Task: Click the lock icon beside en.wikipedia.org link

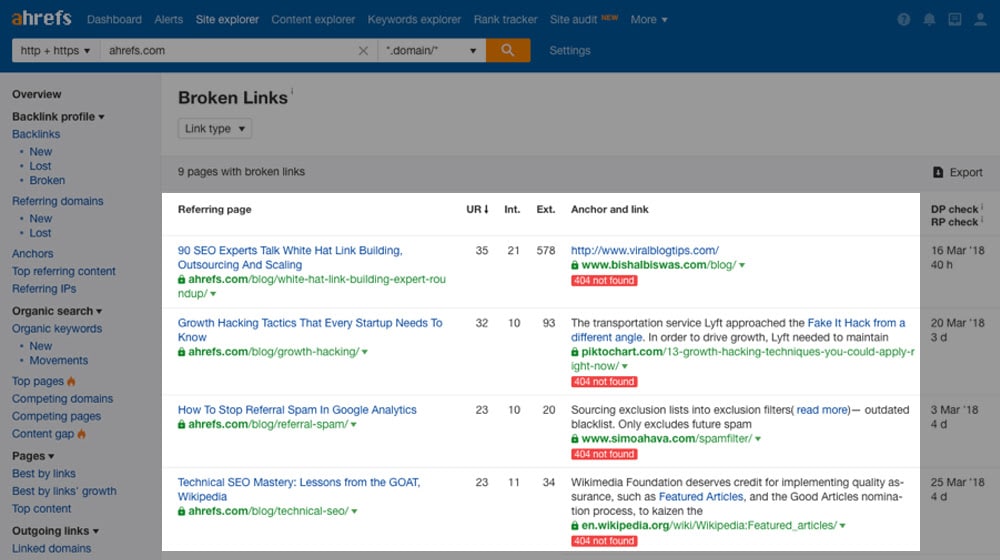Action: tap(575, 526)
